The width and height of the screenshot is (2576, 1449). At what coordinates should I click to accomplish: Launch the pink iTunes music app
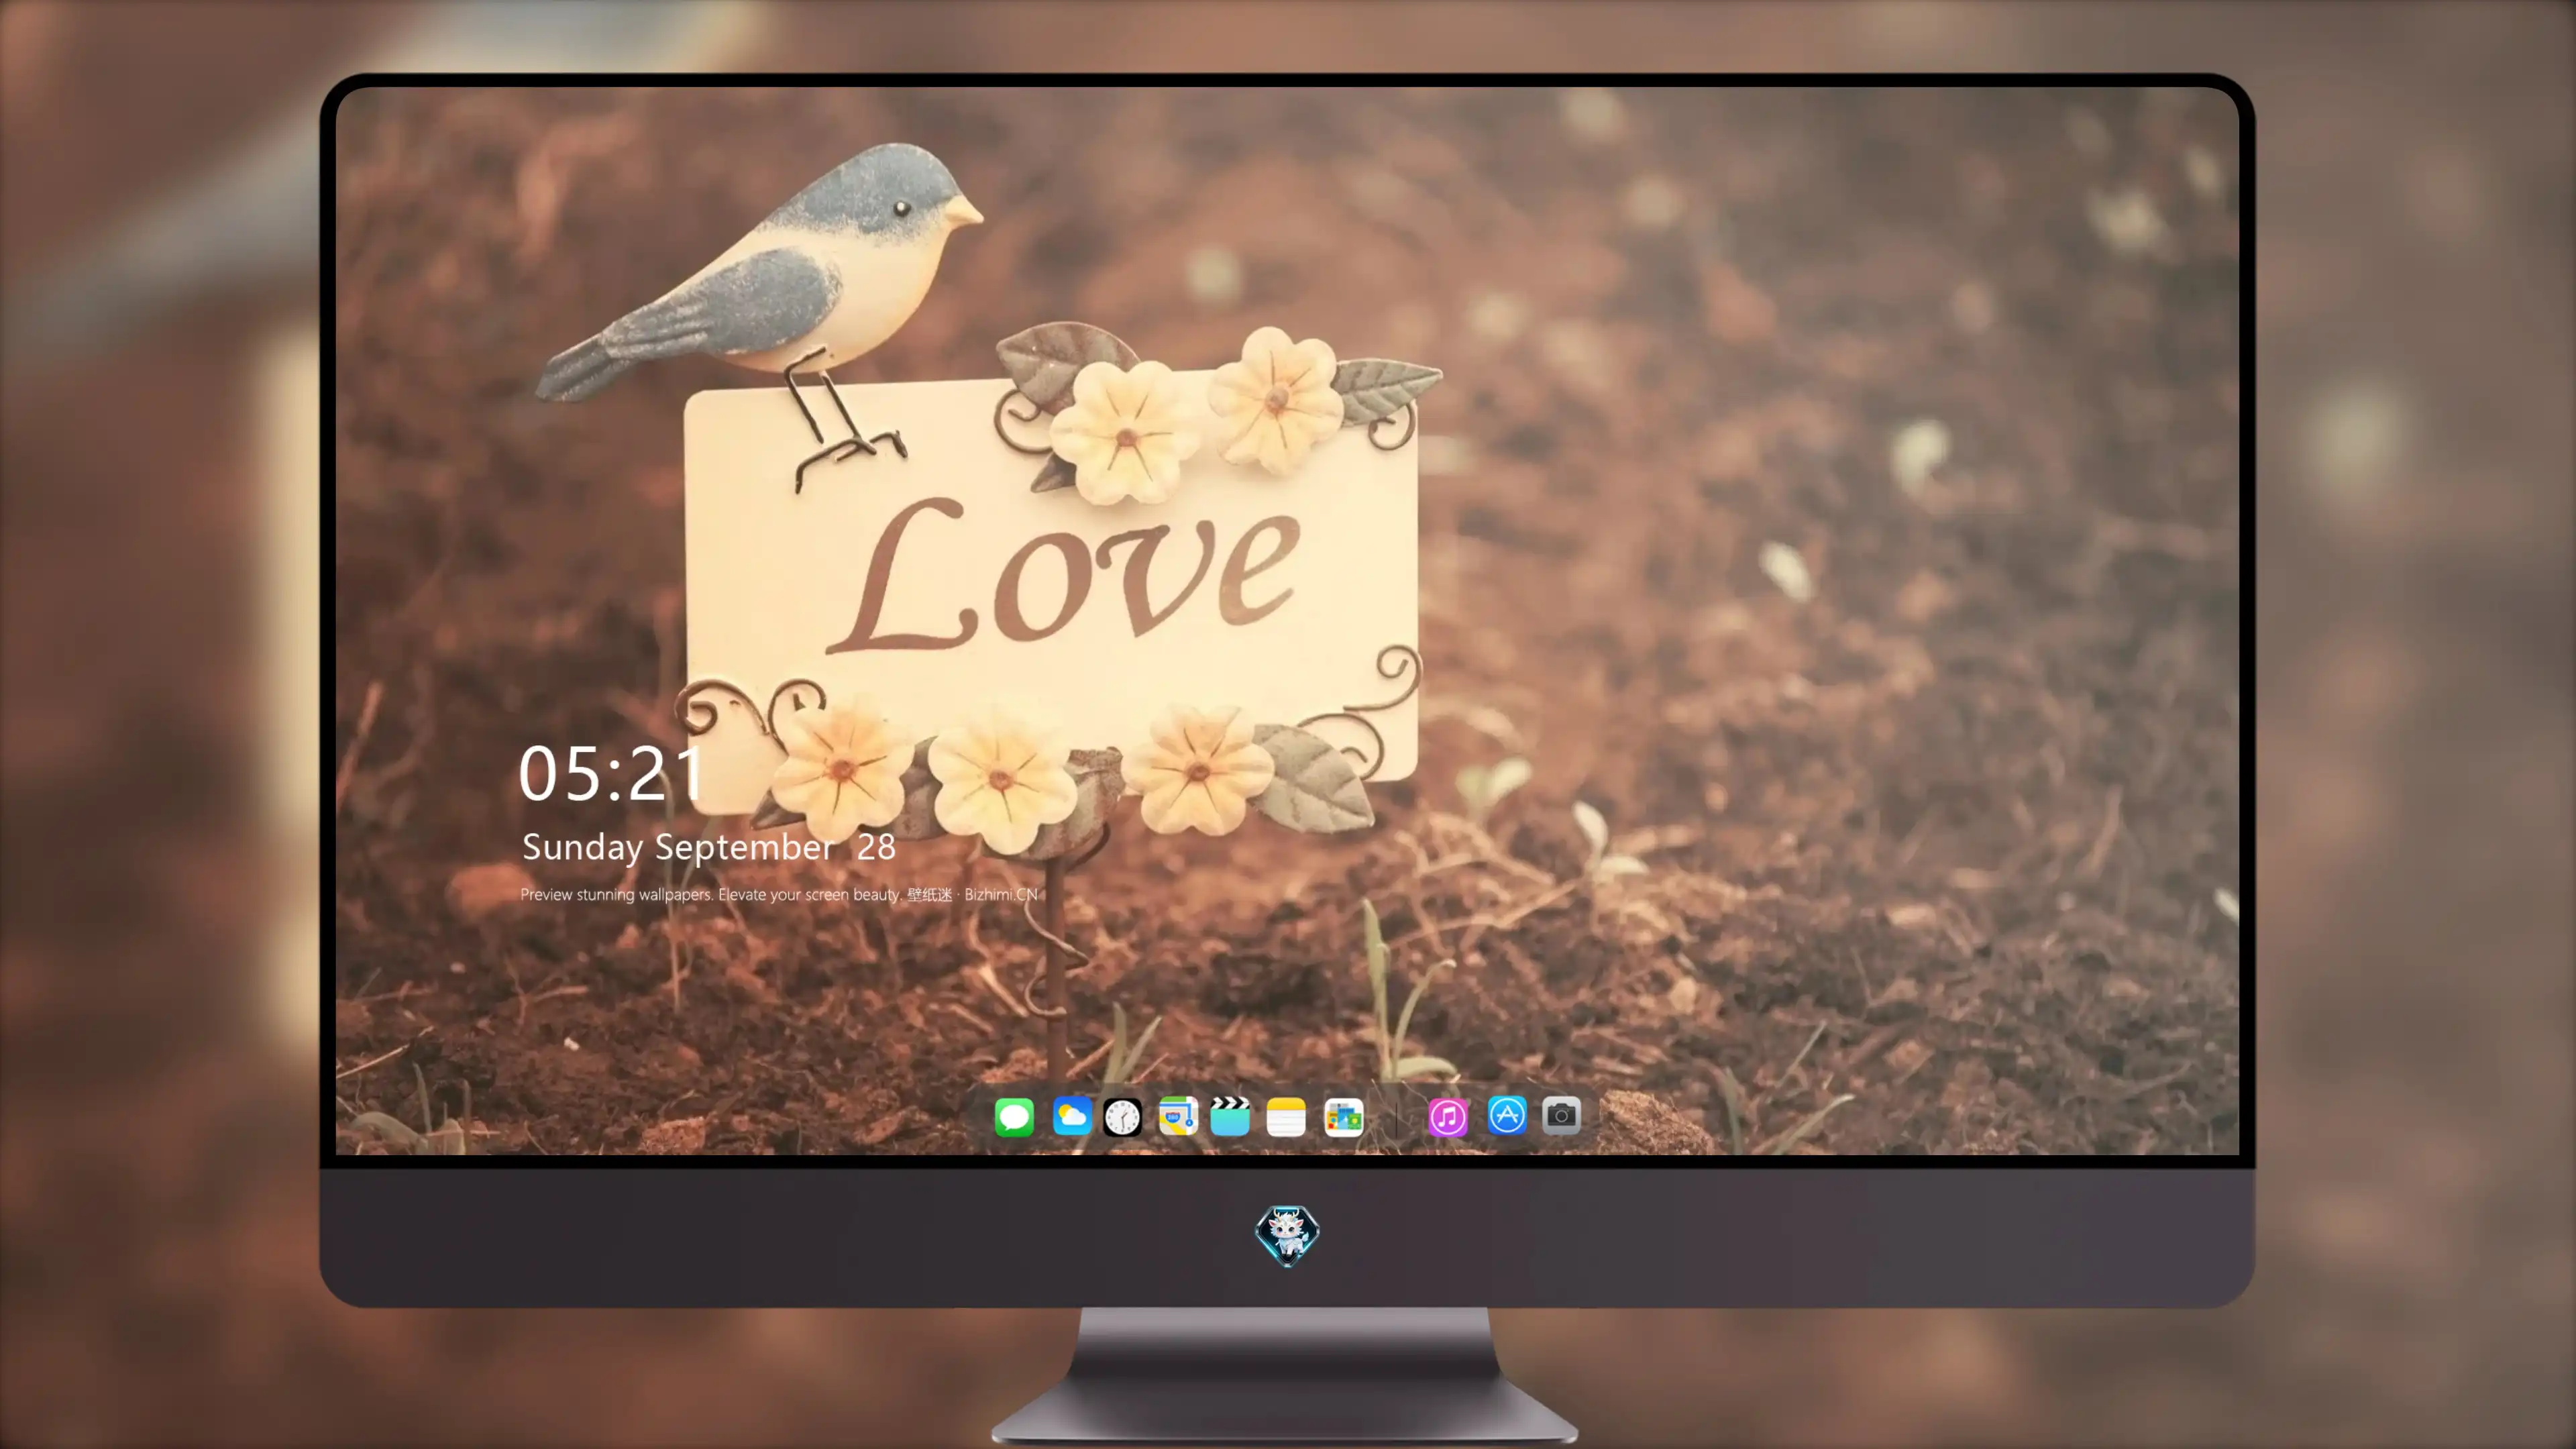pyautogui.click(x=1448, y=1117)
